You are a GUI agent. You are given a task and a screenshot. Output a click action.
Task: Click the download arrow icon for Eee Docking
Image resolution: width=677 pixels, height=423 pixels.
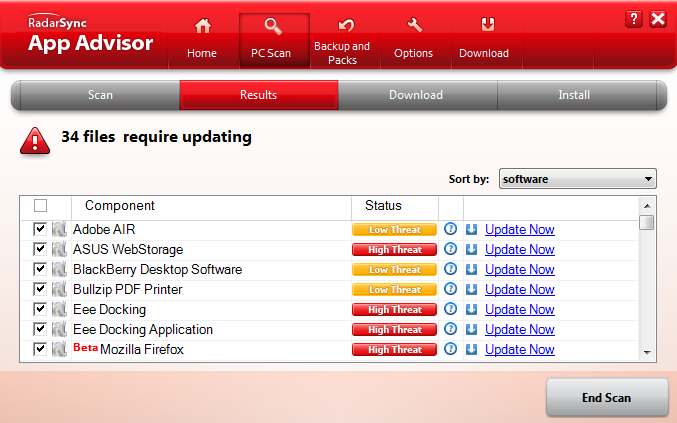pos(471,309)
